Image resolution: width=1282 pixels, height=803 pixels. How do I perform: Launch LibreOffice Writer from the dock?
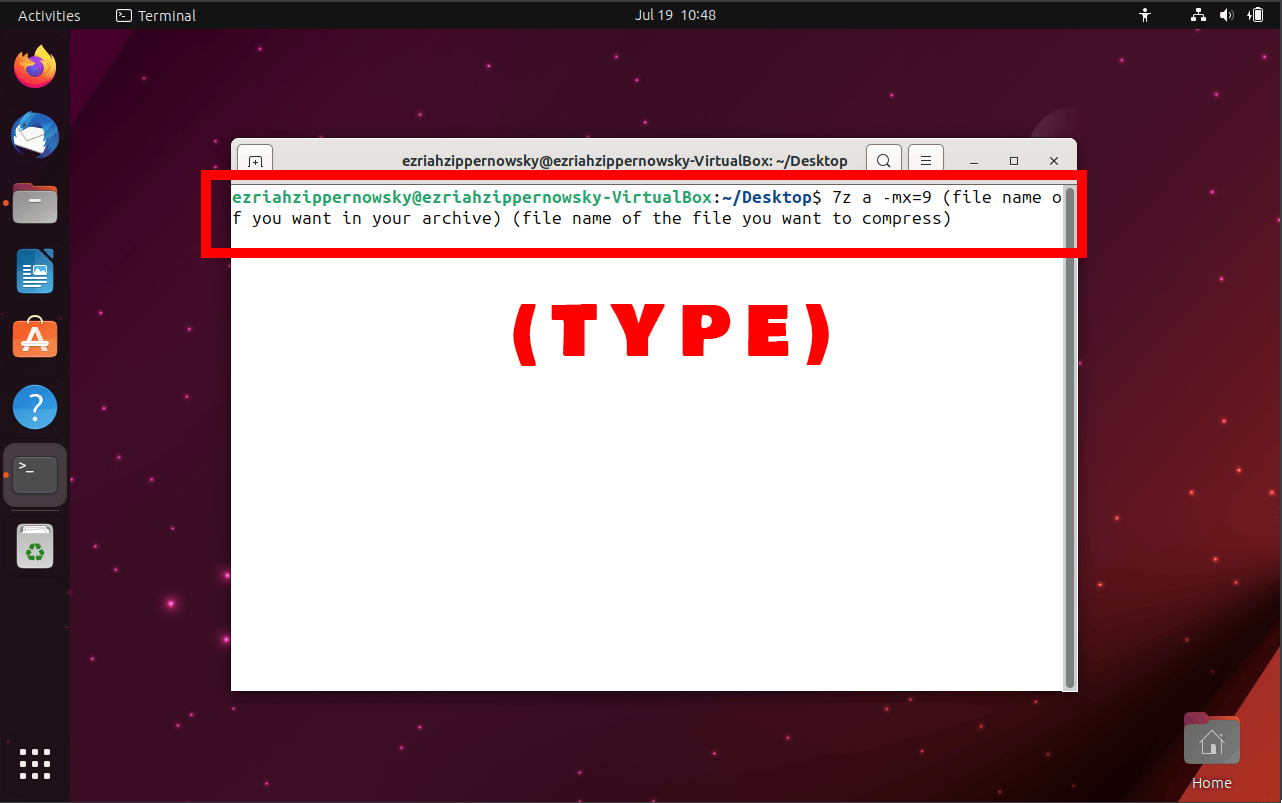click(35, 271)
